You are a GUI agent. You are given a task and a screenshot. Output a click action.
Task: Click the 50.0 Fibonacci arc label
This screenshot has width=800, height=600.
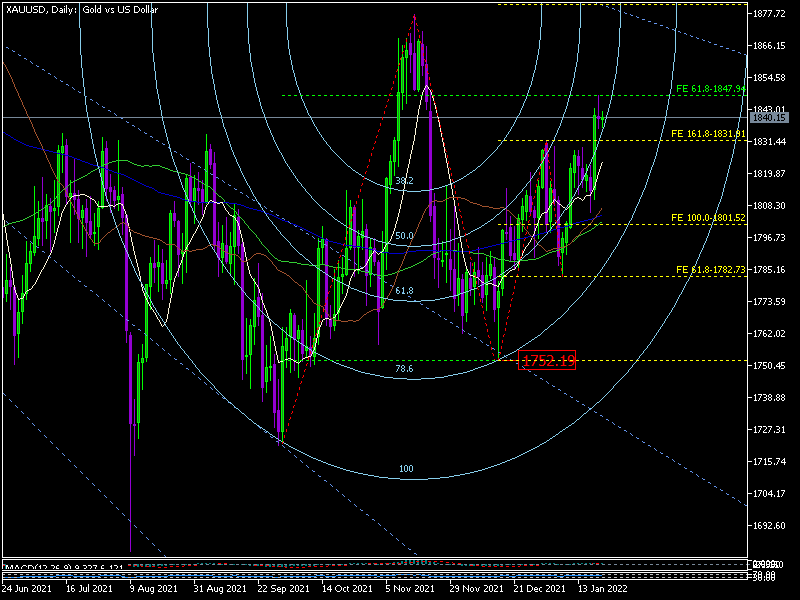pos(404,236)
